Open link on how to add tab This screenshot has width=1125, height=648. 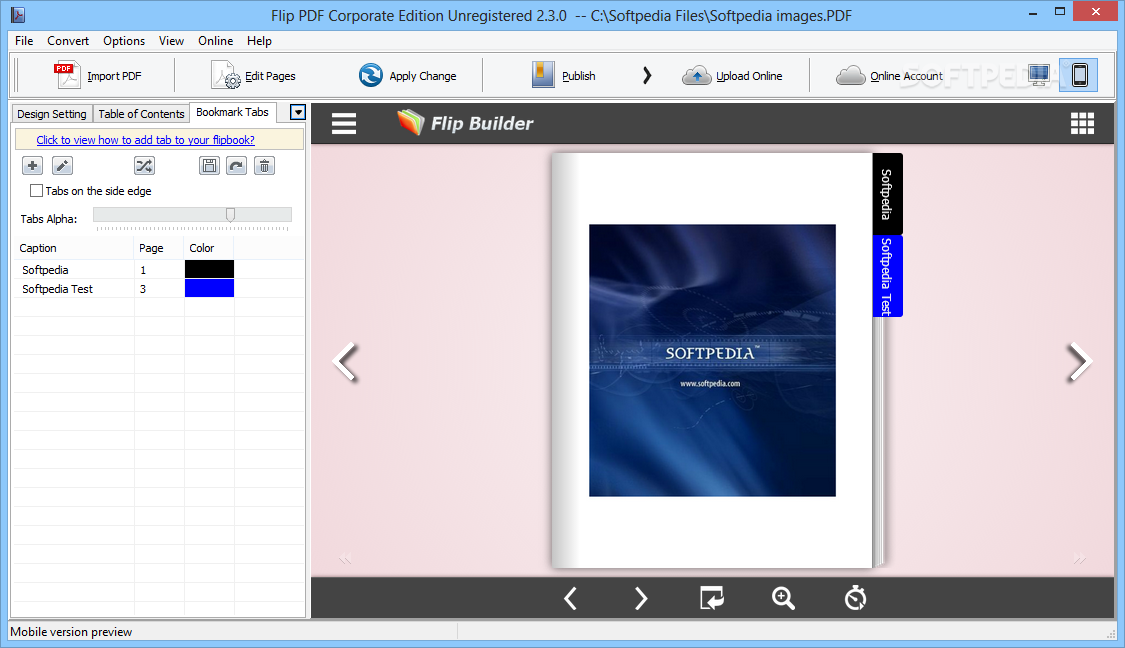(x=146, y=140)
